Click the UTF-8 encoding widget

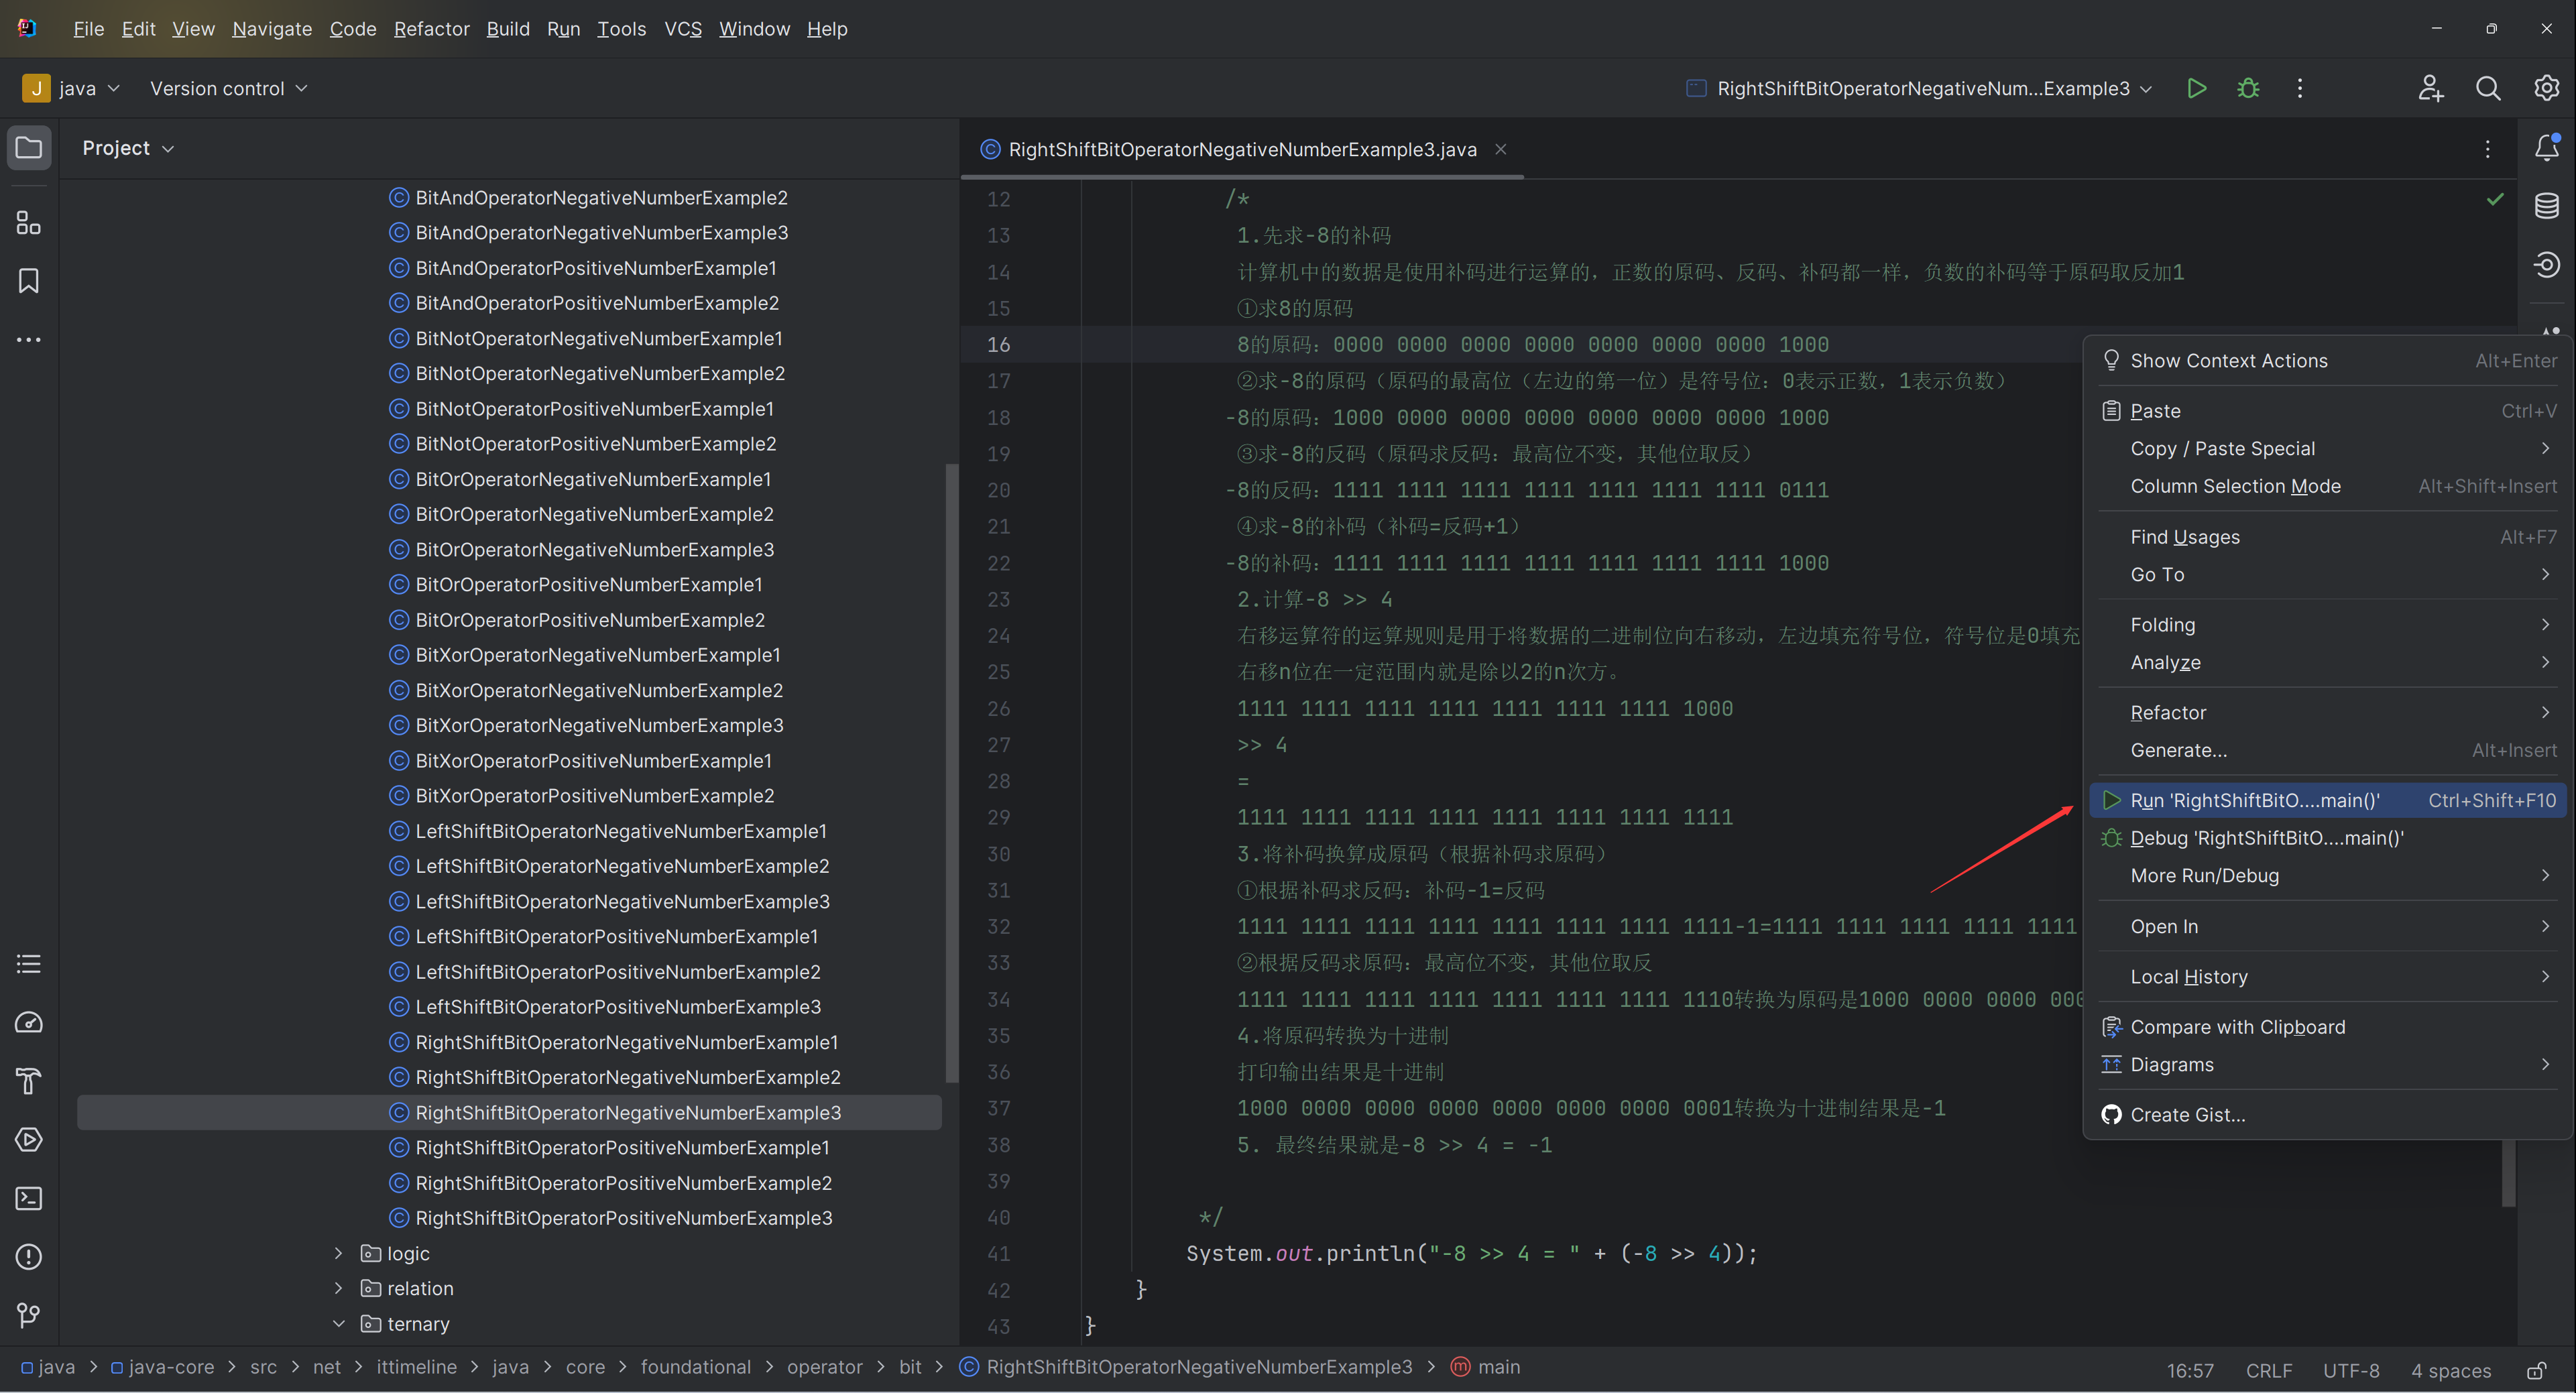[2350, 1370]
